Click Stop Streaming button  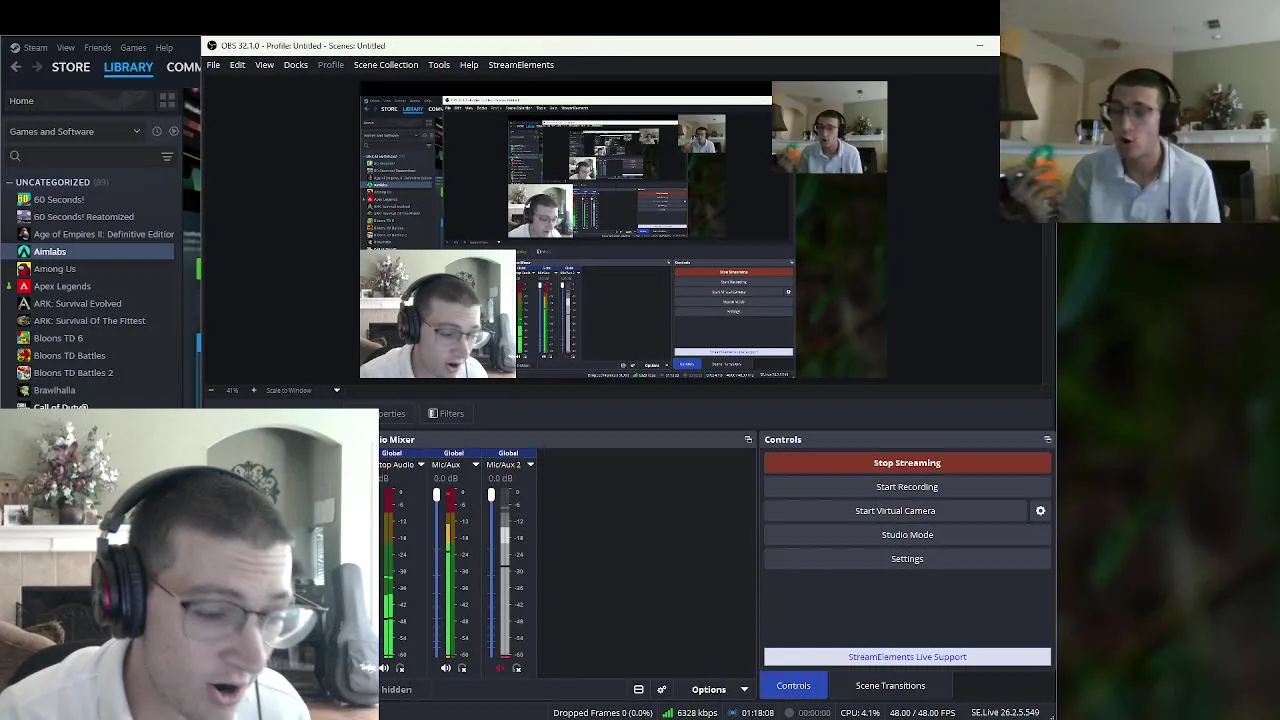point(907,463)
